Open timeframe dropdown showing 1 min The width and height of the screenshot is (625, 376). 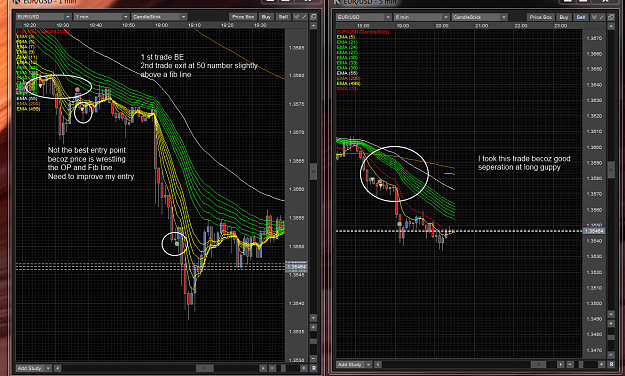tap(102, 17)
